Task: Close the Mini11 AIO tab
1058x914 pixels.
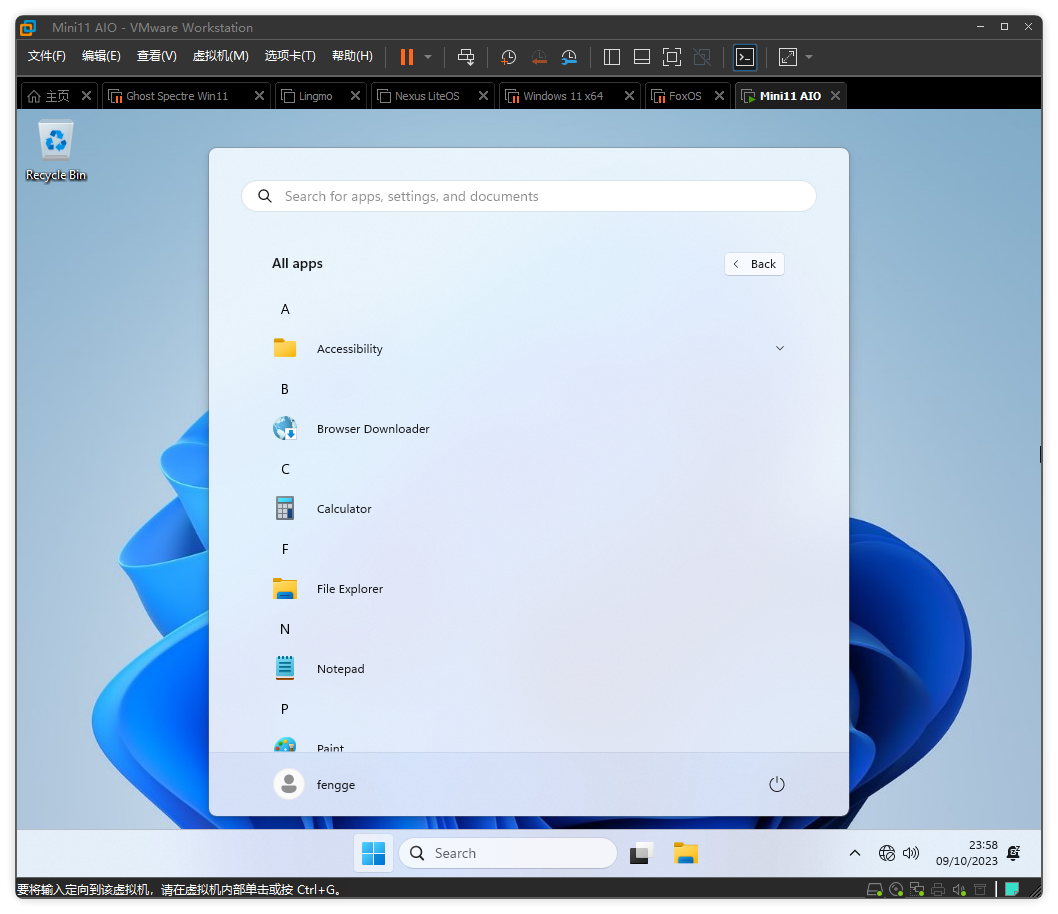Action: (x=835, y=96)
